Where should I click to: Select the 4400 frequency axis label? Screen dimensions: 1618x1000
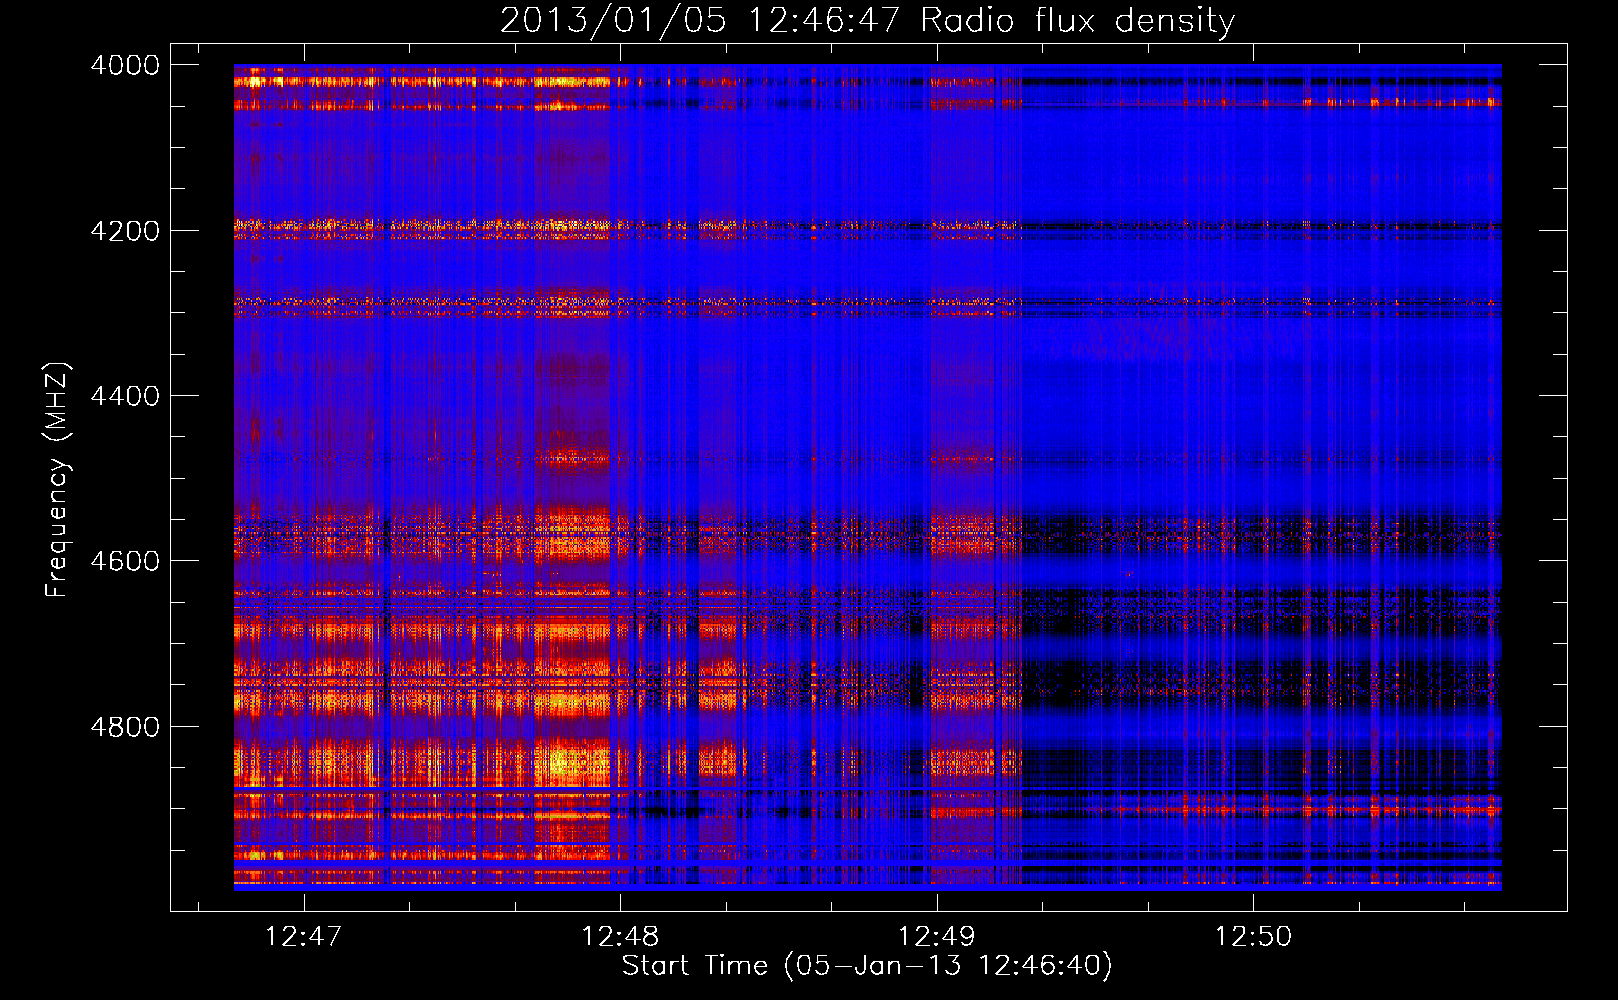(124, 396)
